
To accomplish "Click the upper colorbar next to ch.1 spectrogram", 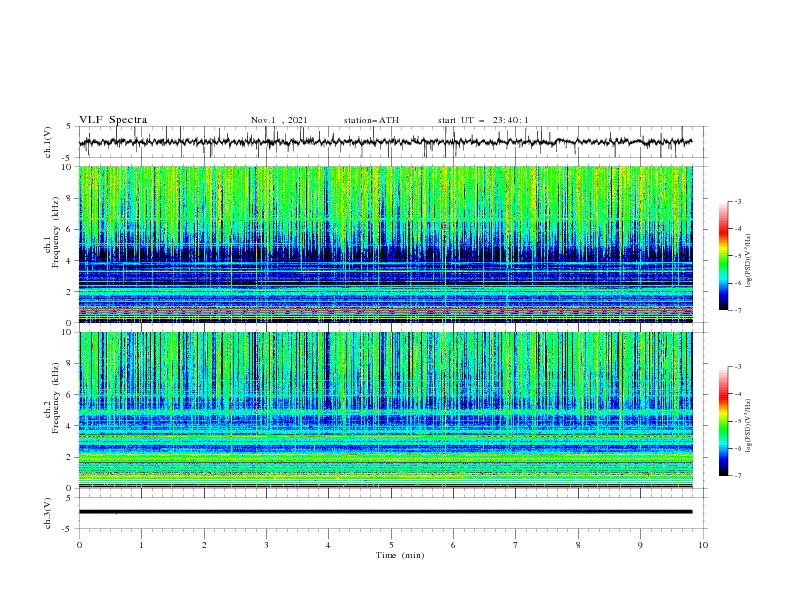I will [x=723, y=255].
